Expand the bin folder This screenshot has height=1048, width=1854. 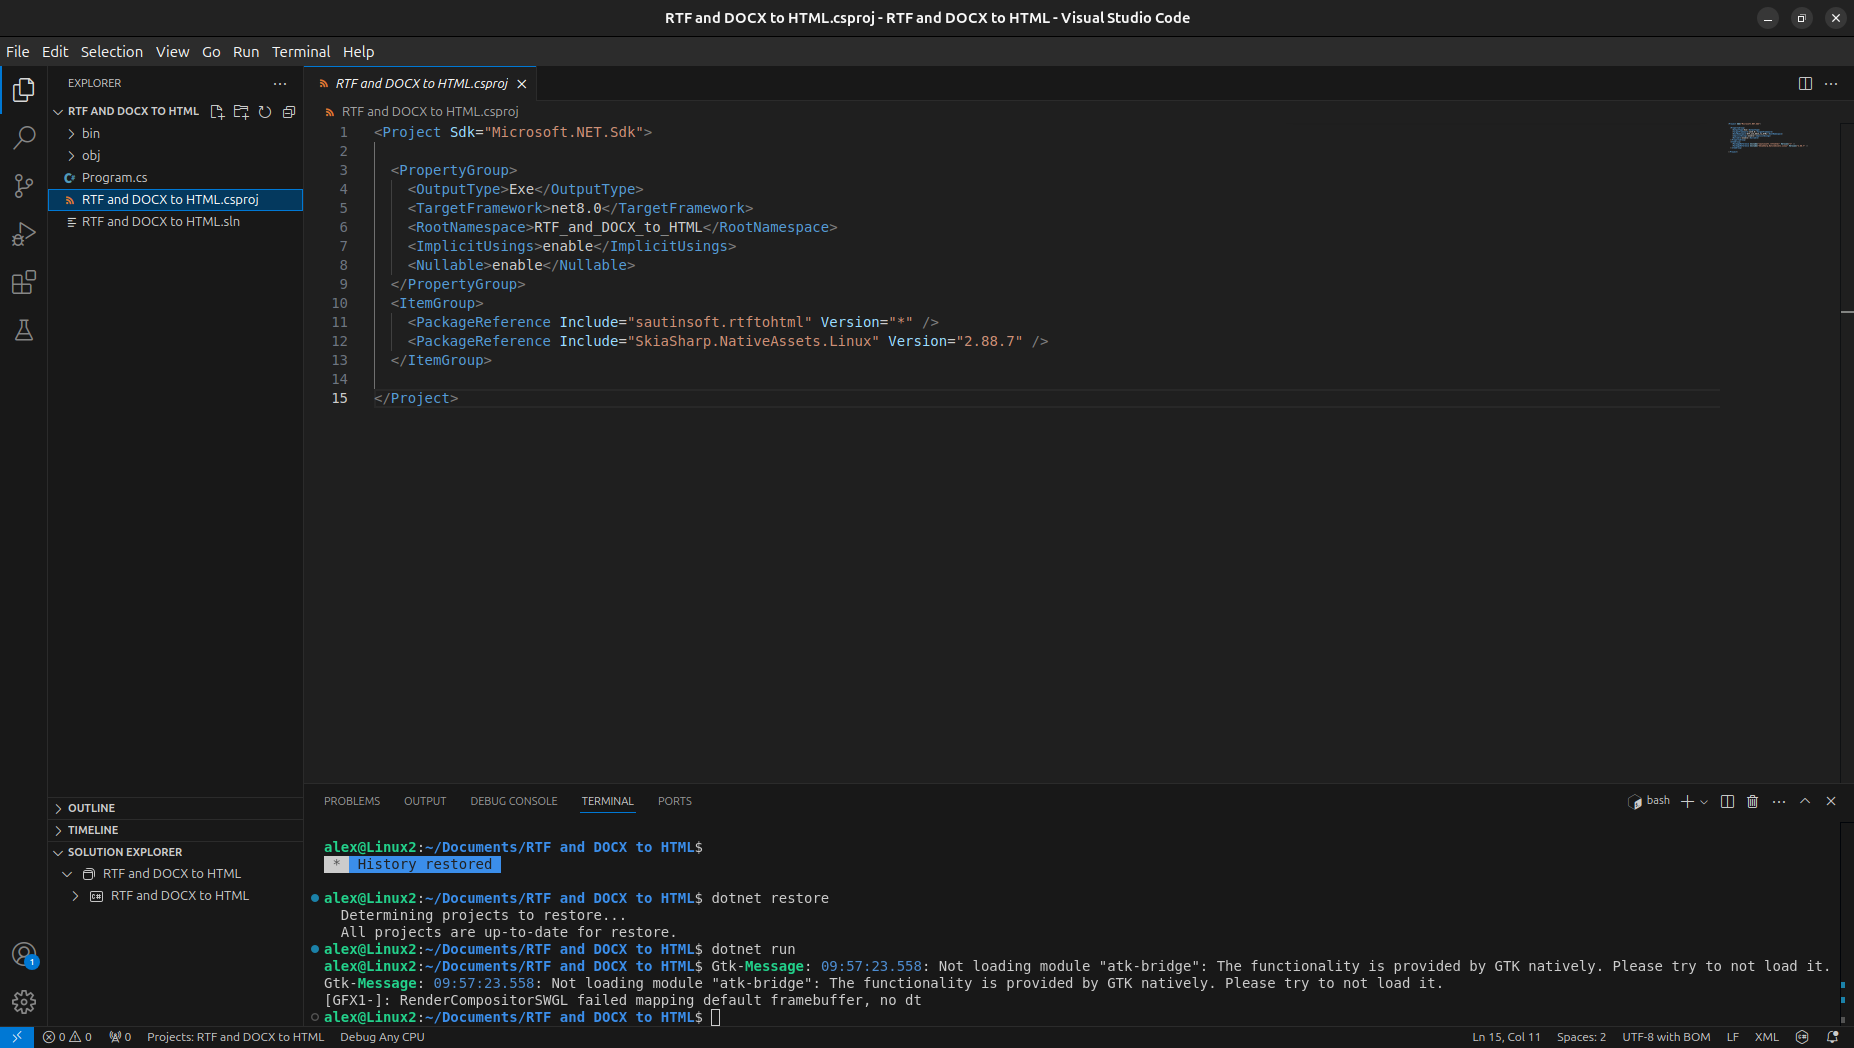point(90,134)
